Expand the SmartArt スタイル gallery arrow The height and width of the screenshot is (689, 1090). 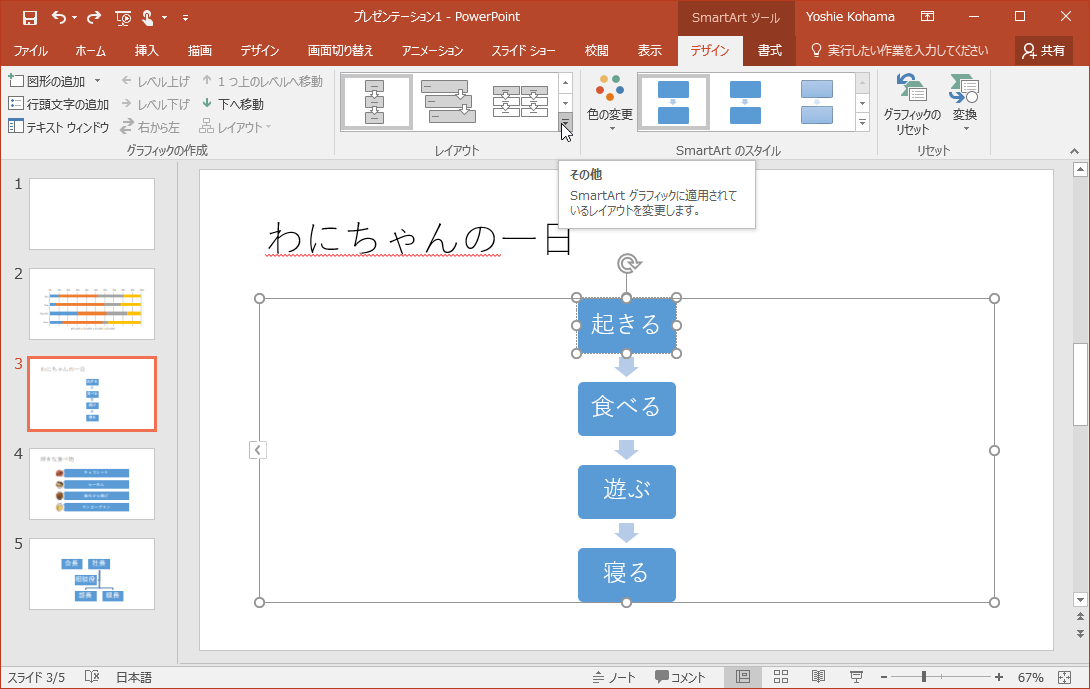(862, 124)
